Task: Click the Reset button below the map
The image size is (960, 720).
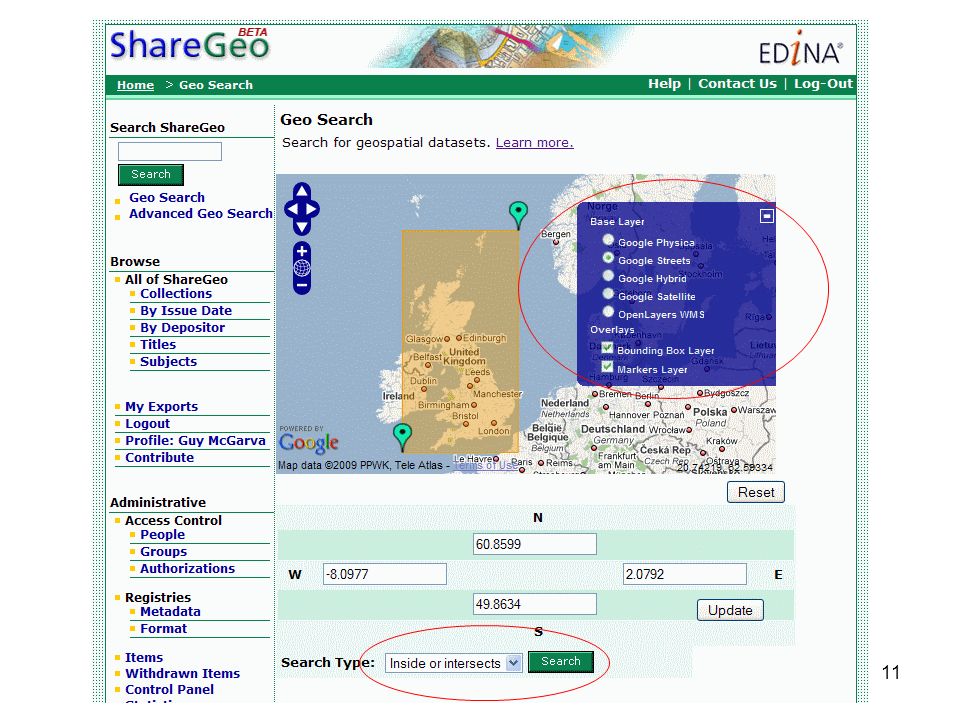Action: tap(756, 492)
